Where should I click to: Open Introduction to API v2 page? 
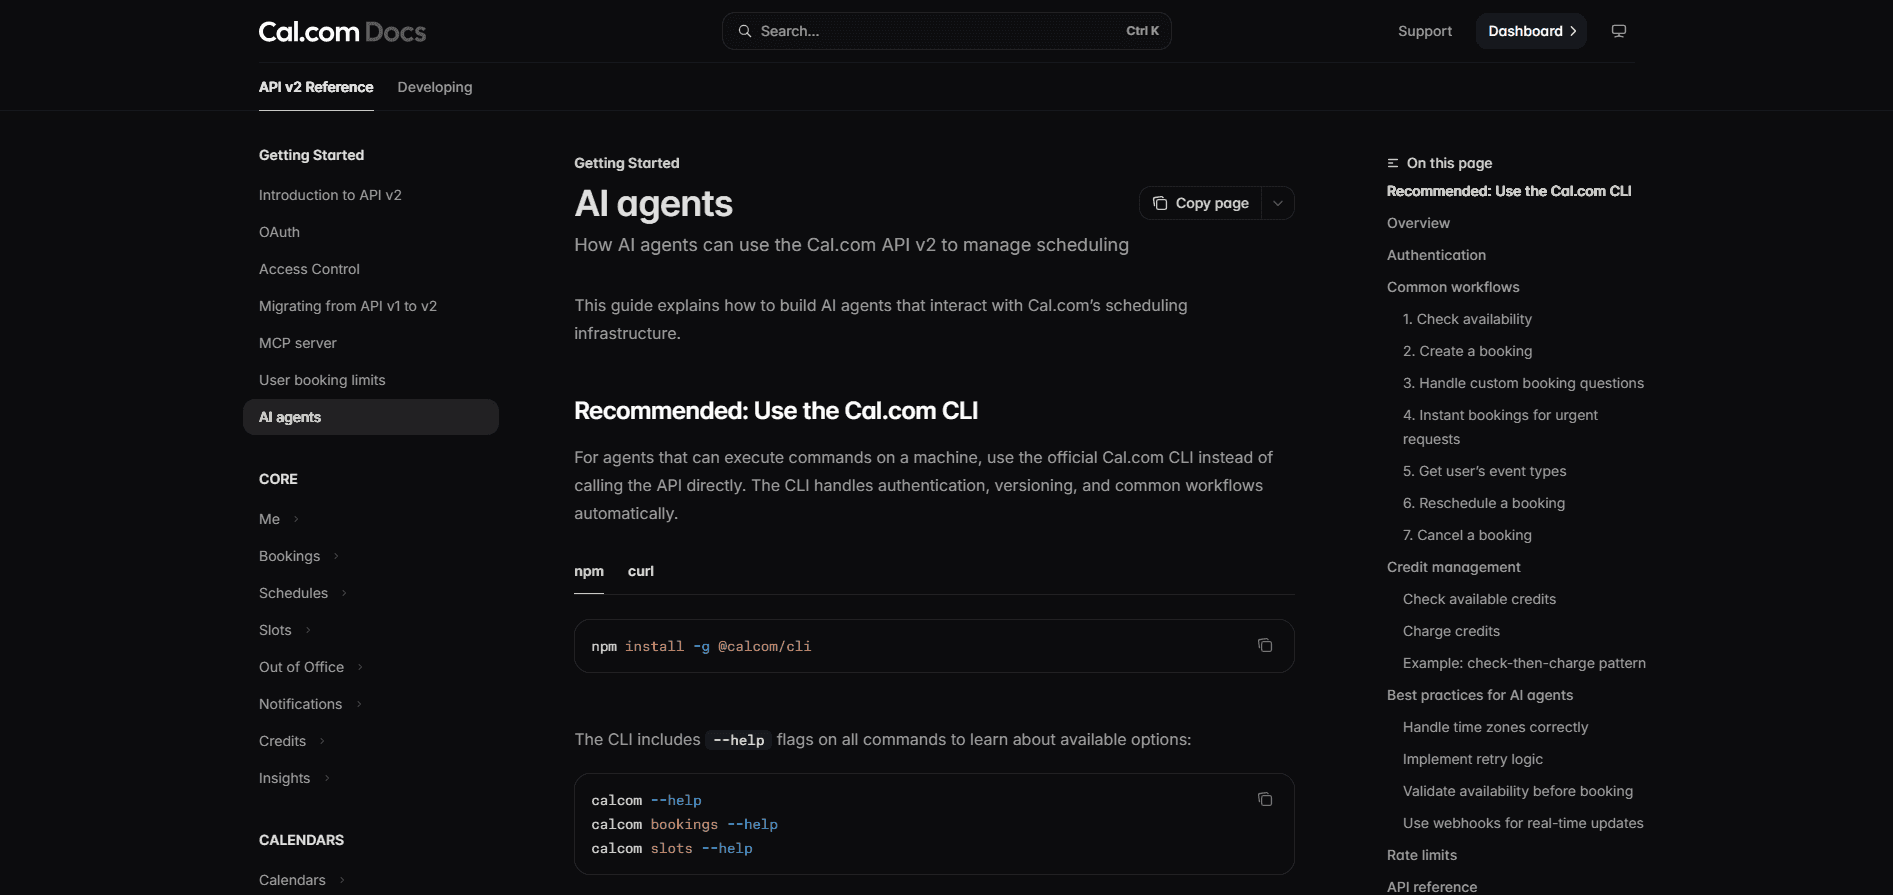coord(330,195)
